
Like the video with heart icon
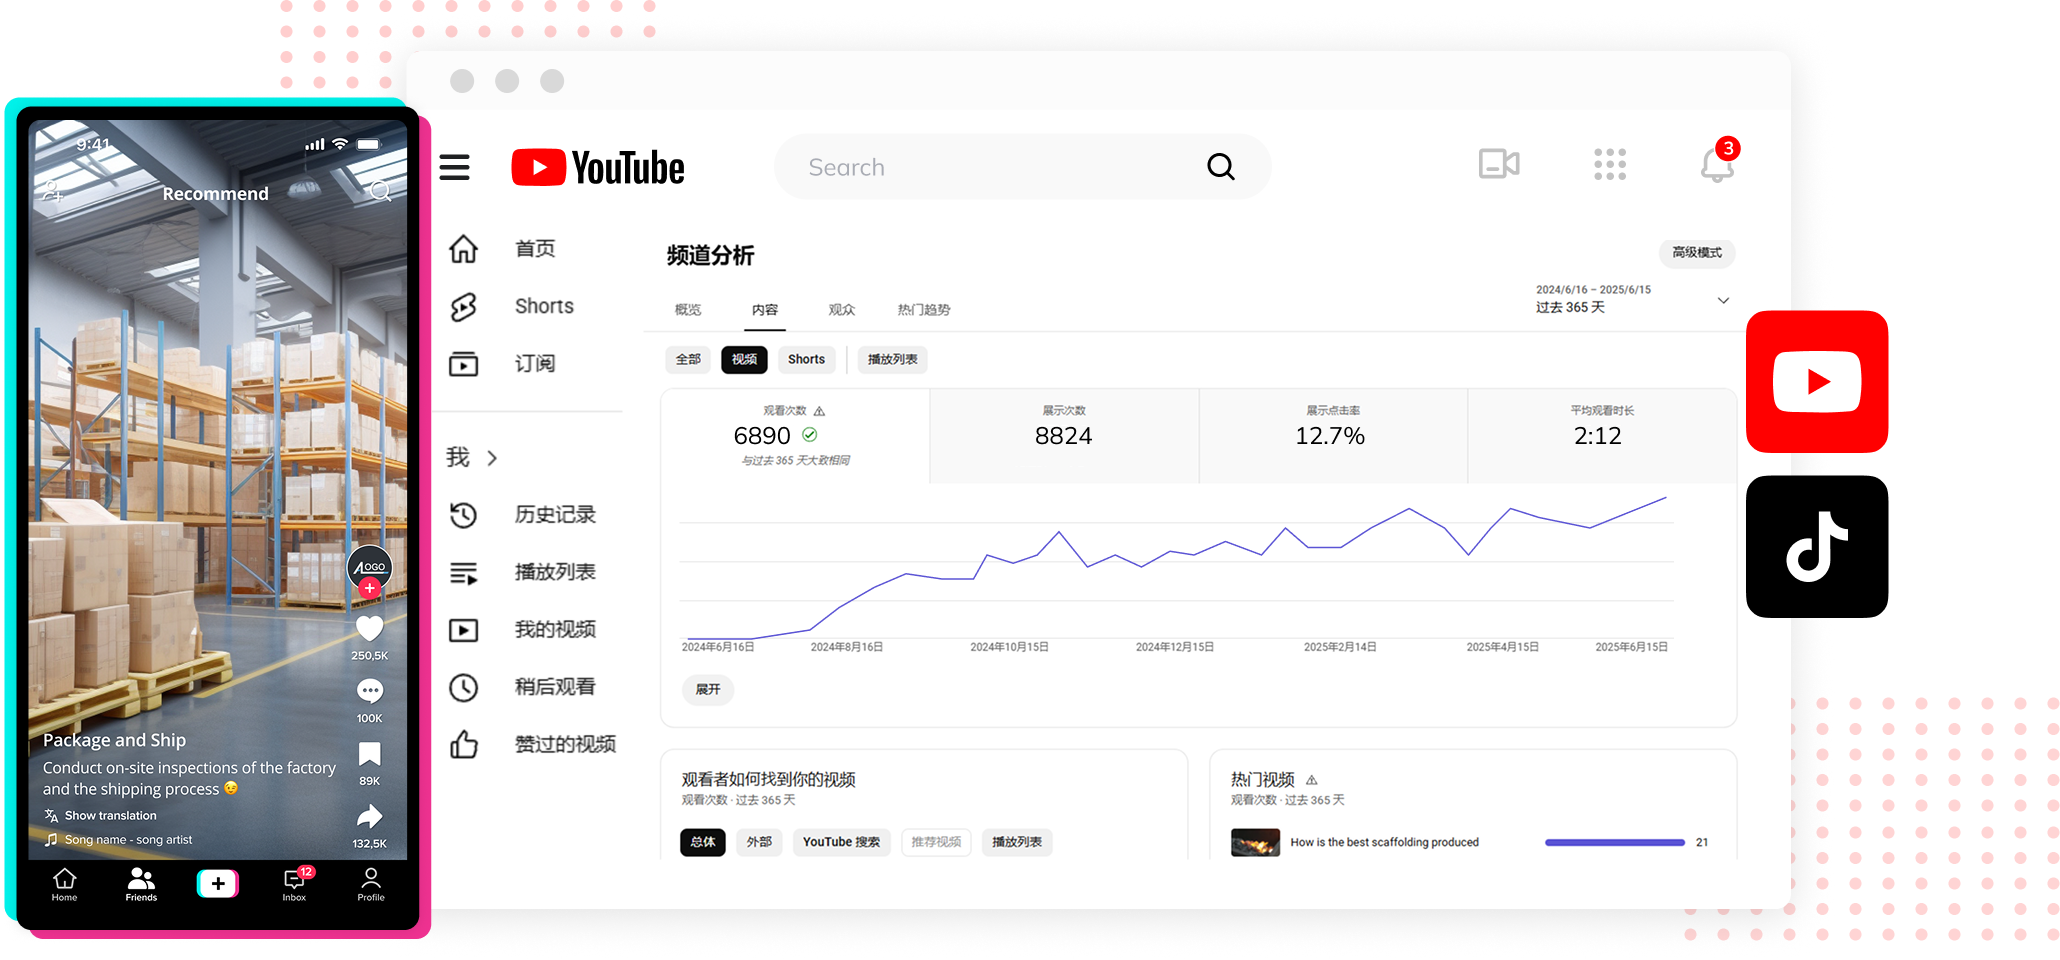pyautogui.click(x=370, y=628)
